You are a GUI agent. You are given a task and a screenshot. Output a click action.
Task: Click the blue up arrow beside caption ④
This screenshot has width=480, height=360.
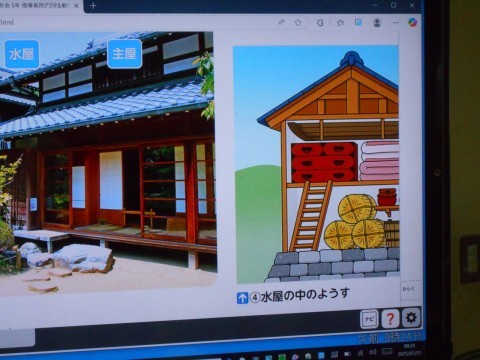pos(242,298)
